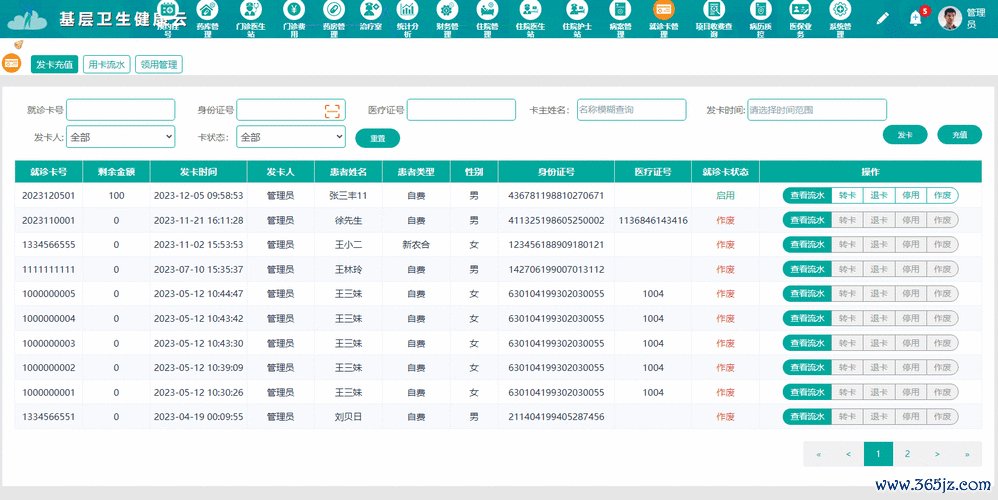Open the 系统管理 gear icon
The image size is (998, 500).
coord(840,10)
